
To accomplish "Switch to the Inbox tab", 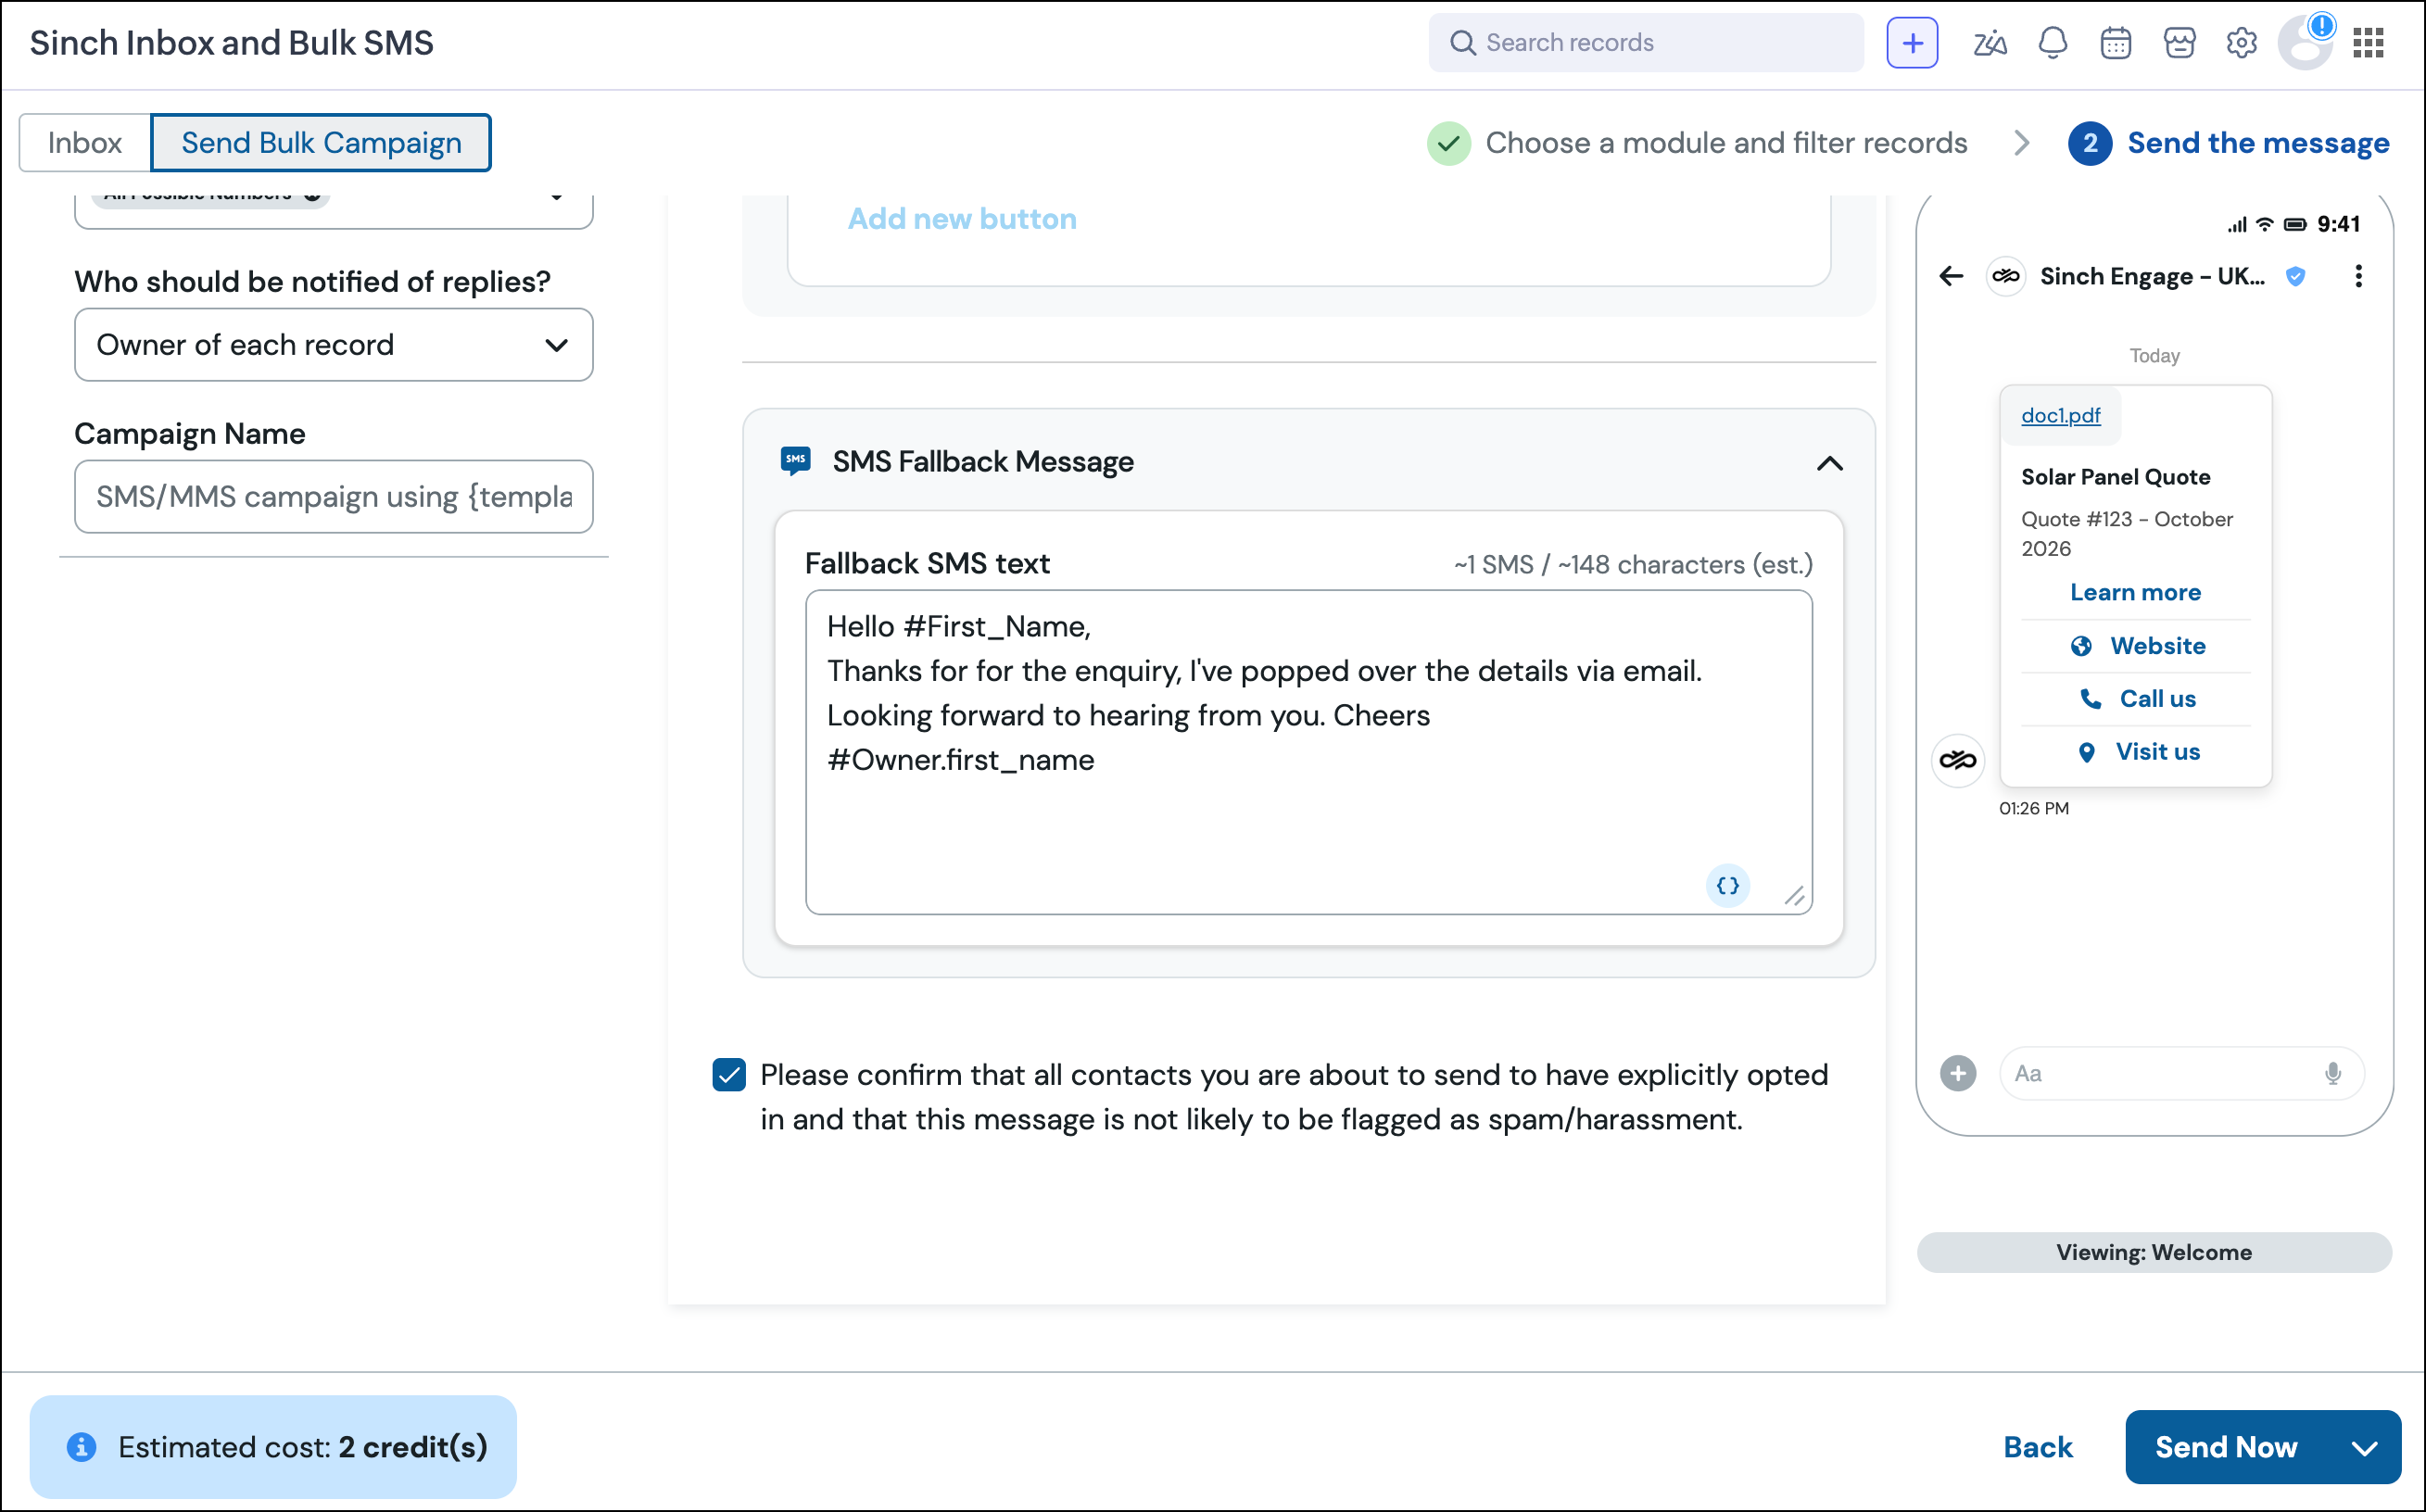I will (85, 142).
